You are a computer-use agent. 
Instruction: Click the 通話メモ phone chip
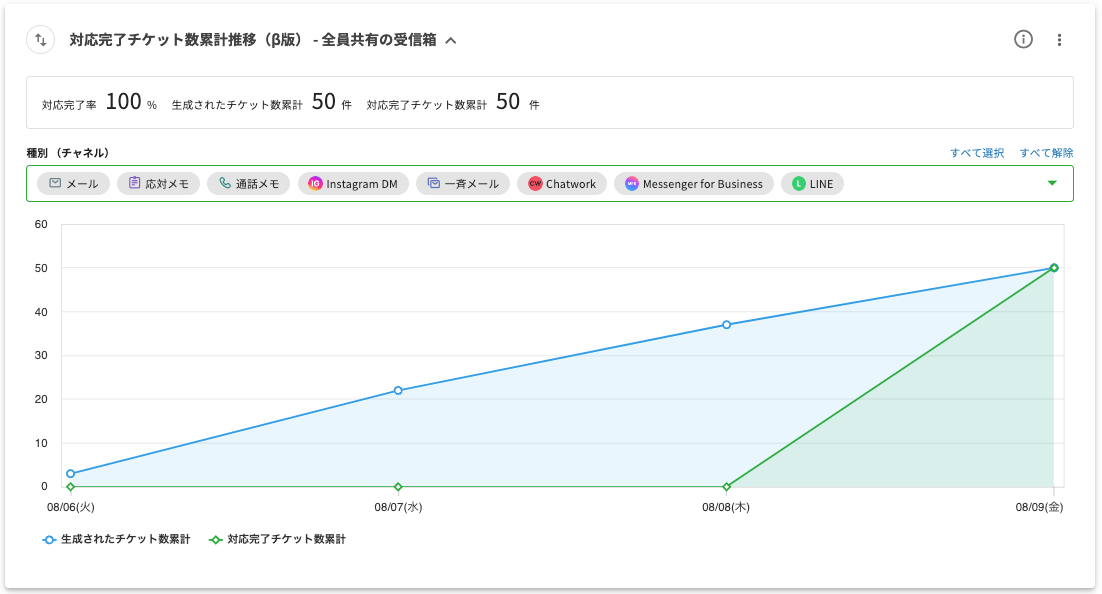click(x=249, y=184)
